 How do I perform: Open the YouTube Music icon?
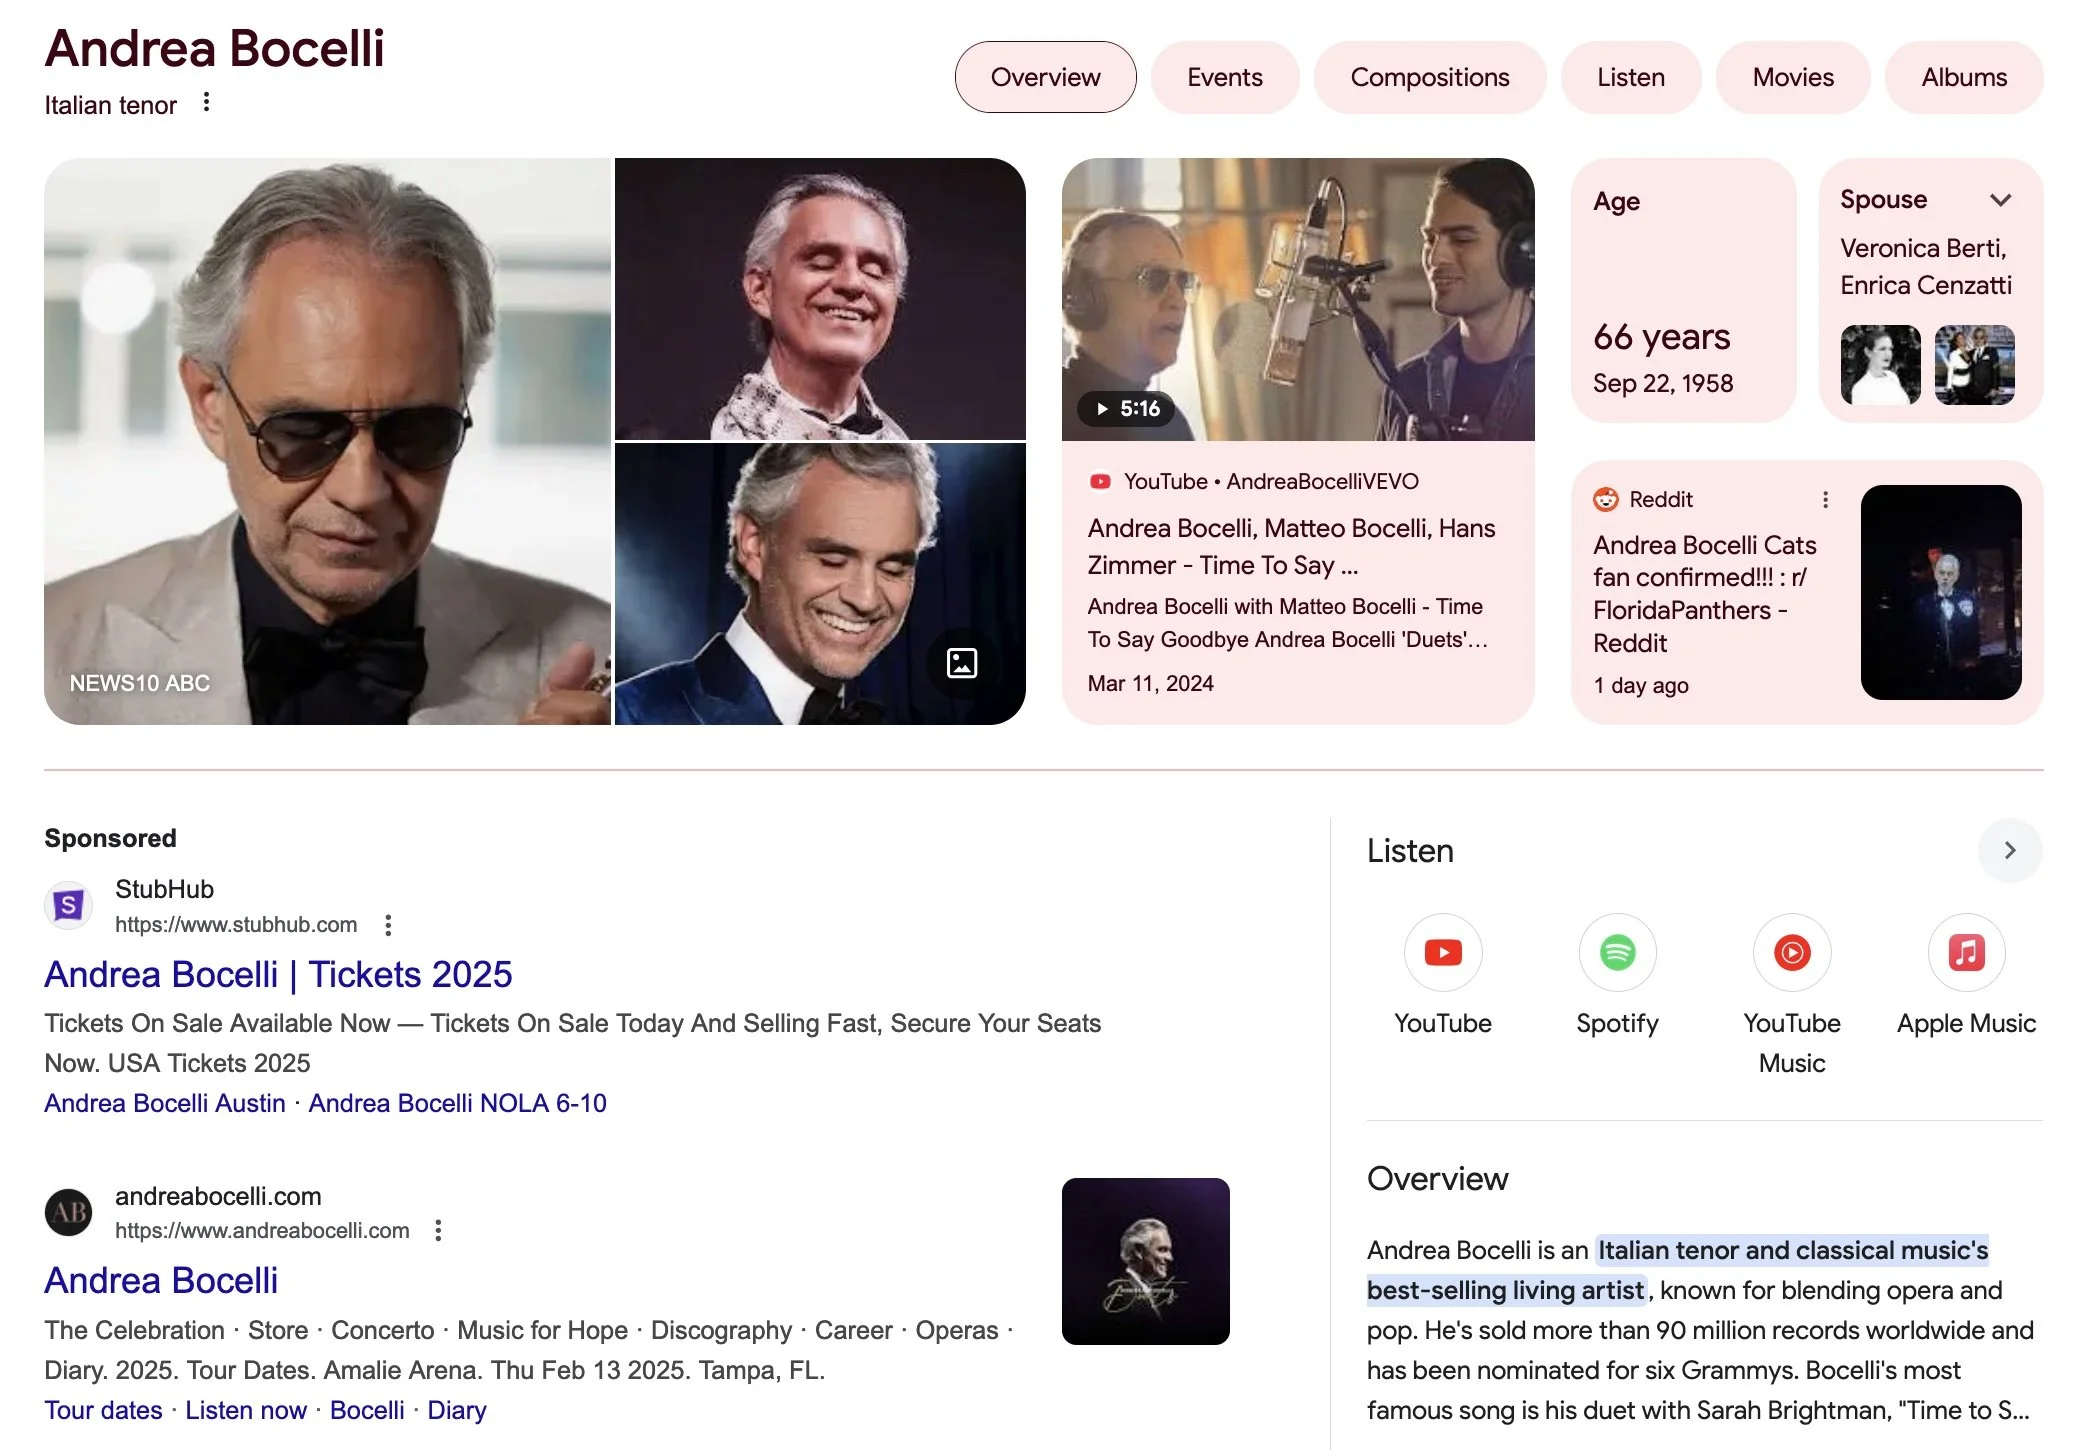1791,952
